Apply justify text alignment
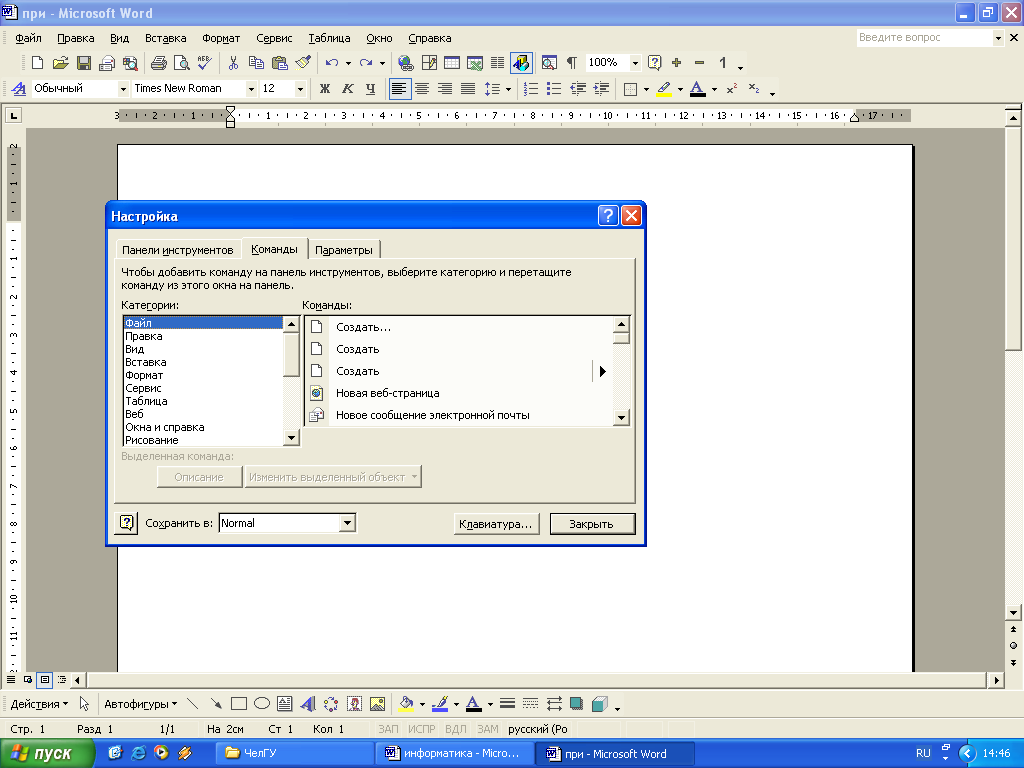The image size is (1024, 768). (468, 89)
